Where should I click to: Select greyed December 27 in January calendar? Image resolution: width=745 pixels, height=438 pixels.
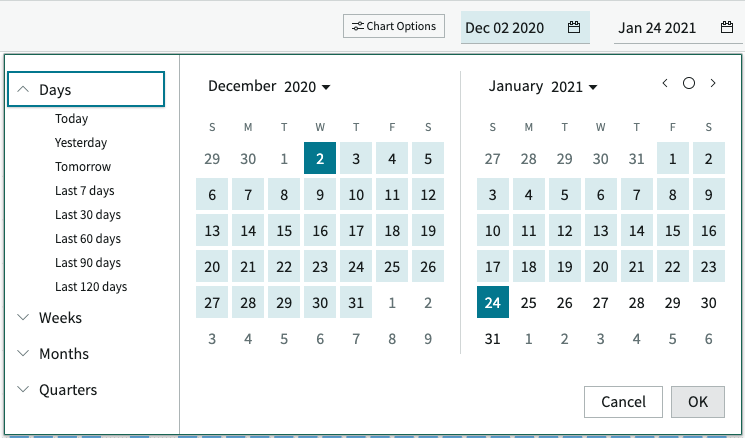(493, 158)
